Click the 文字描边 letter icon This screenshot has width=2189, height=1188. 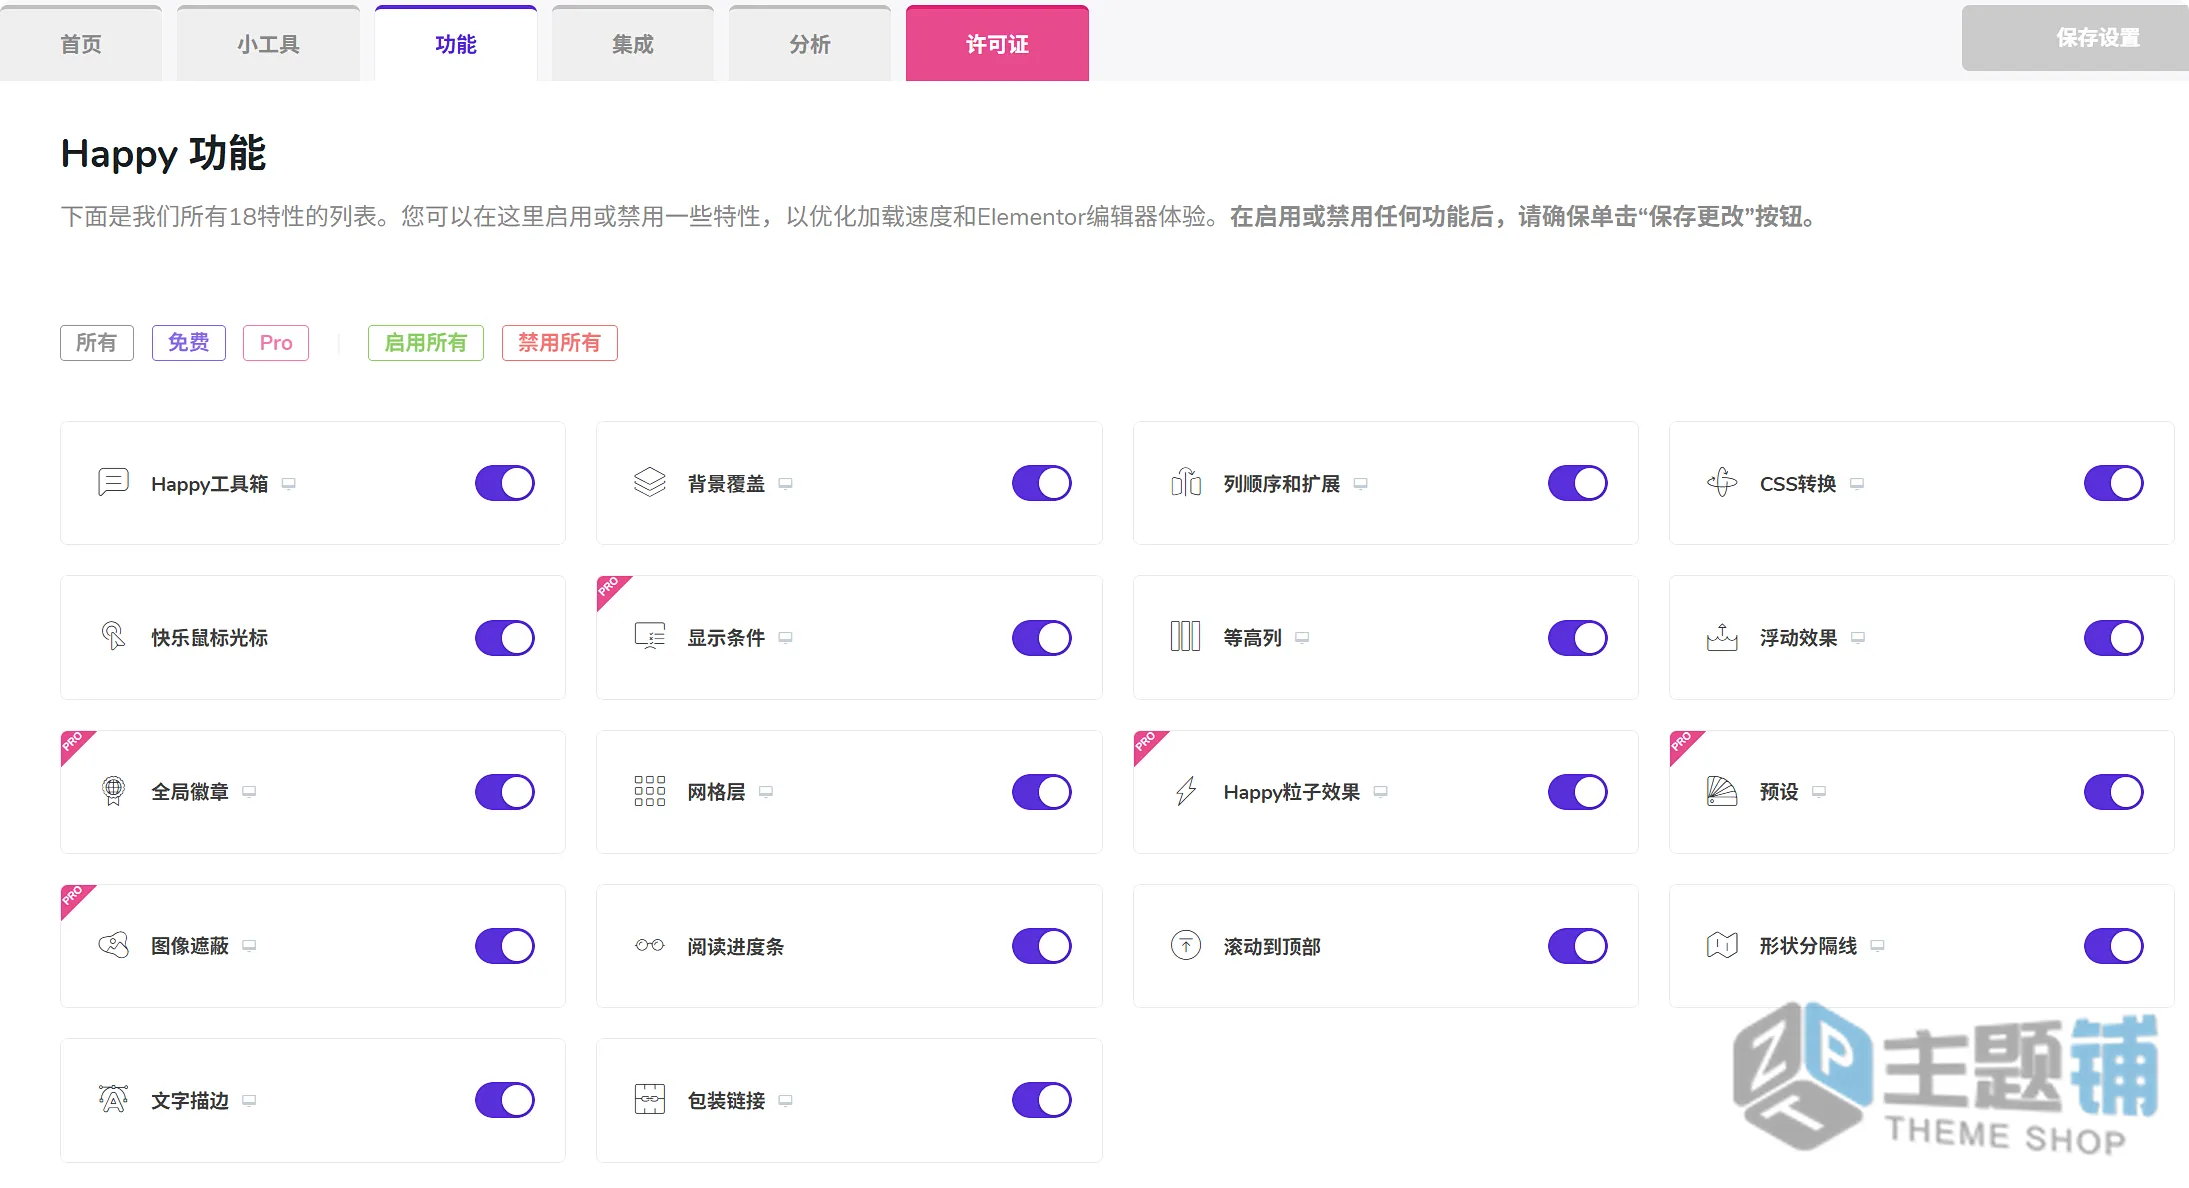[x=113, y=1099]
